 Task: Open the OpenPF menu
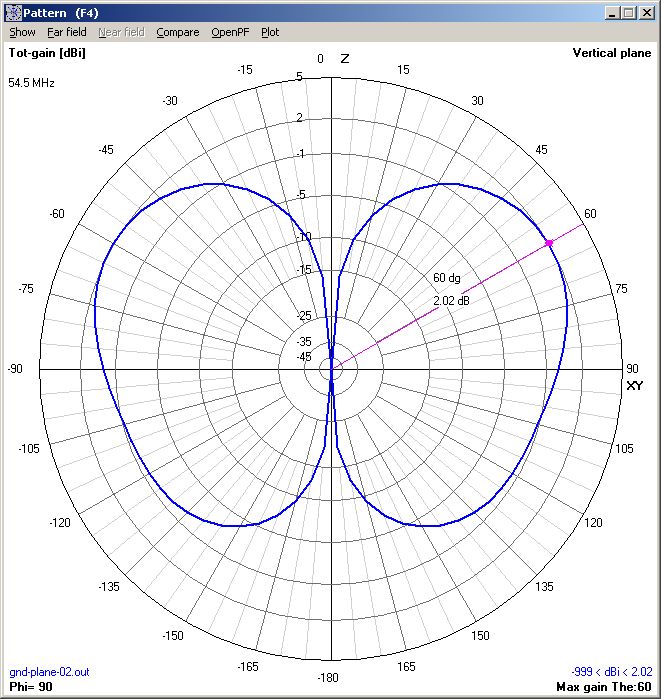[230, 32]
